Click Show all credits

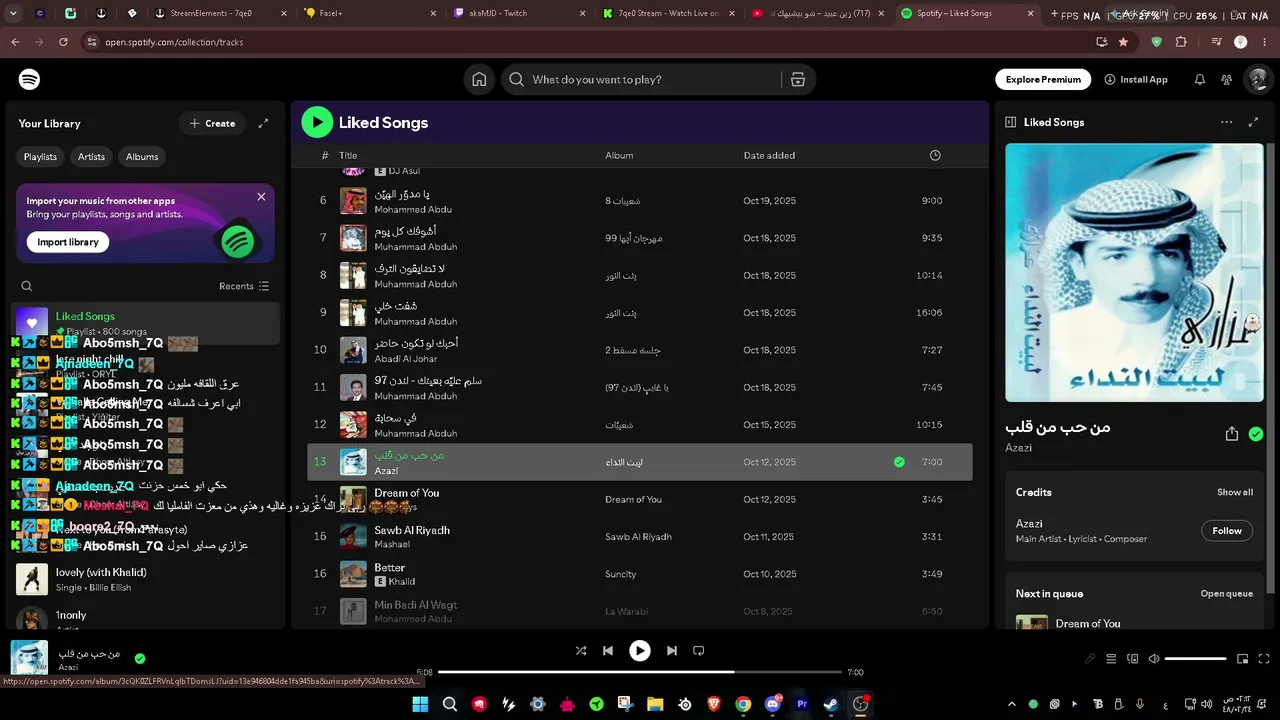(x=1235, y=493)
